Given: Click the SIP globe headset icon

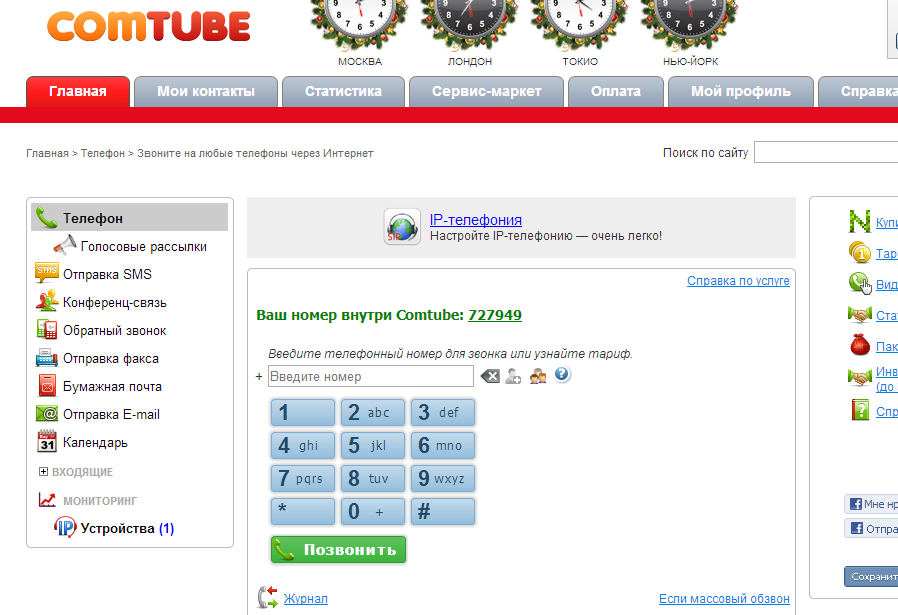Looking at the screenshot, I should click(401, 227).
